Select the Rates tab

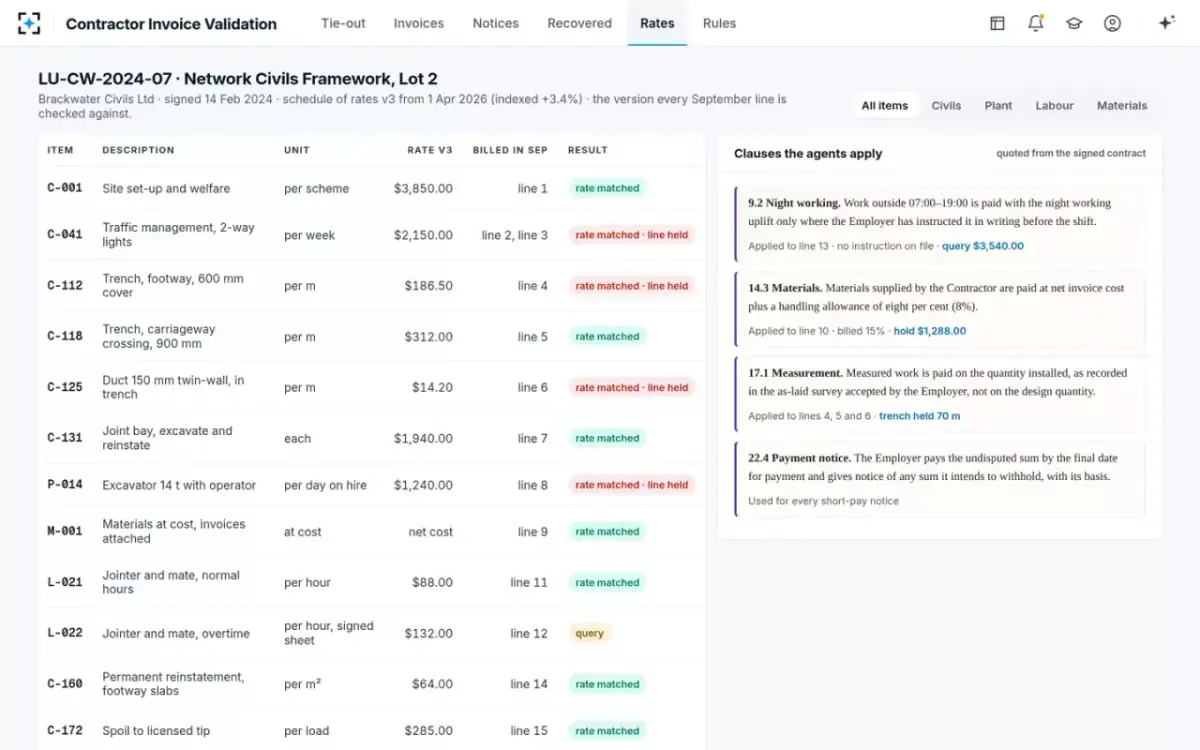coord(657,23)
